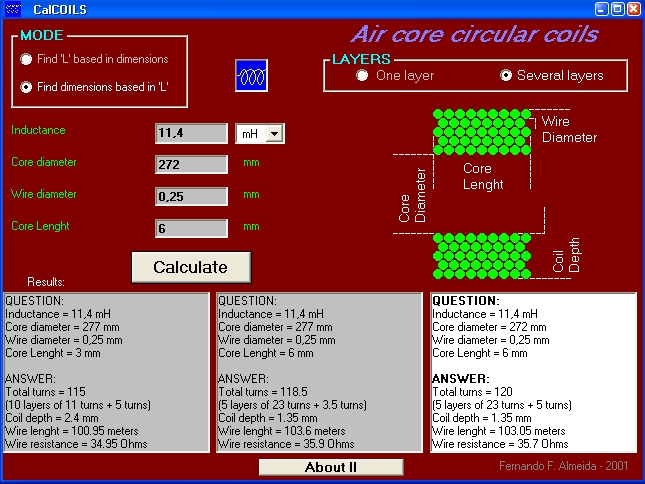
Task: Click the "Air core circular coils" heading
Action: pyautogui.click(x=475, y=34)
